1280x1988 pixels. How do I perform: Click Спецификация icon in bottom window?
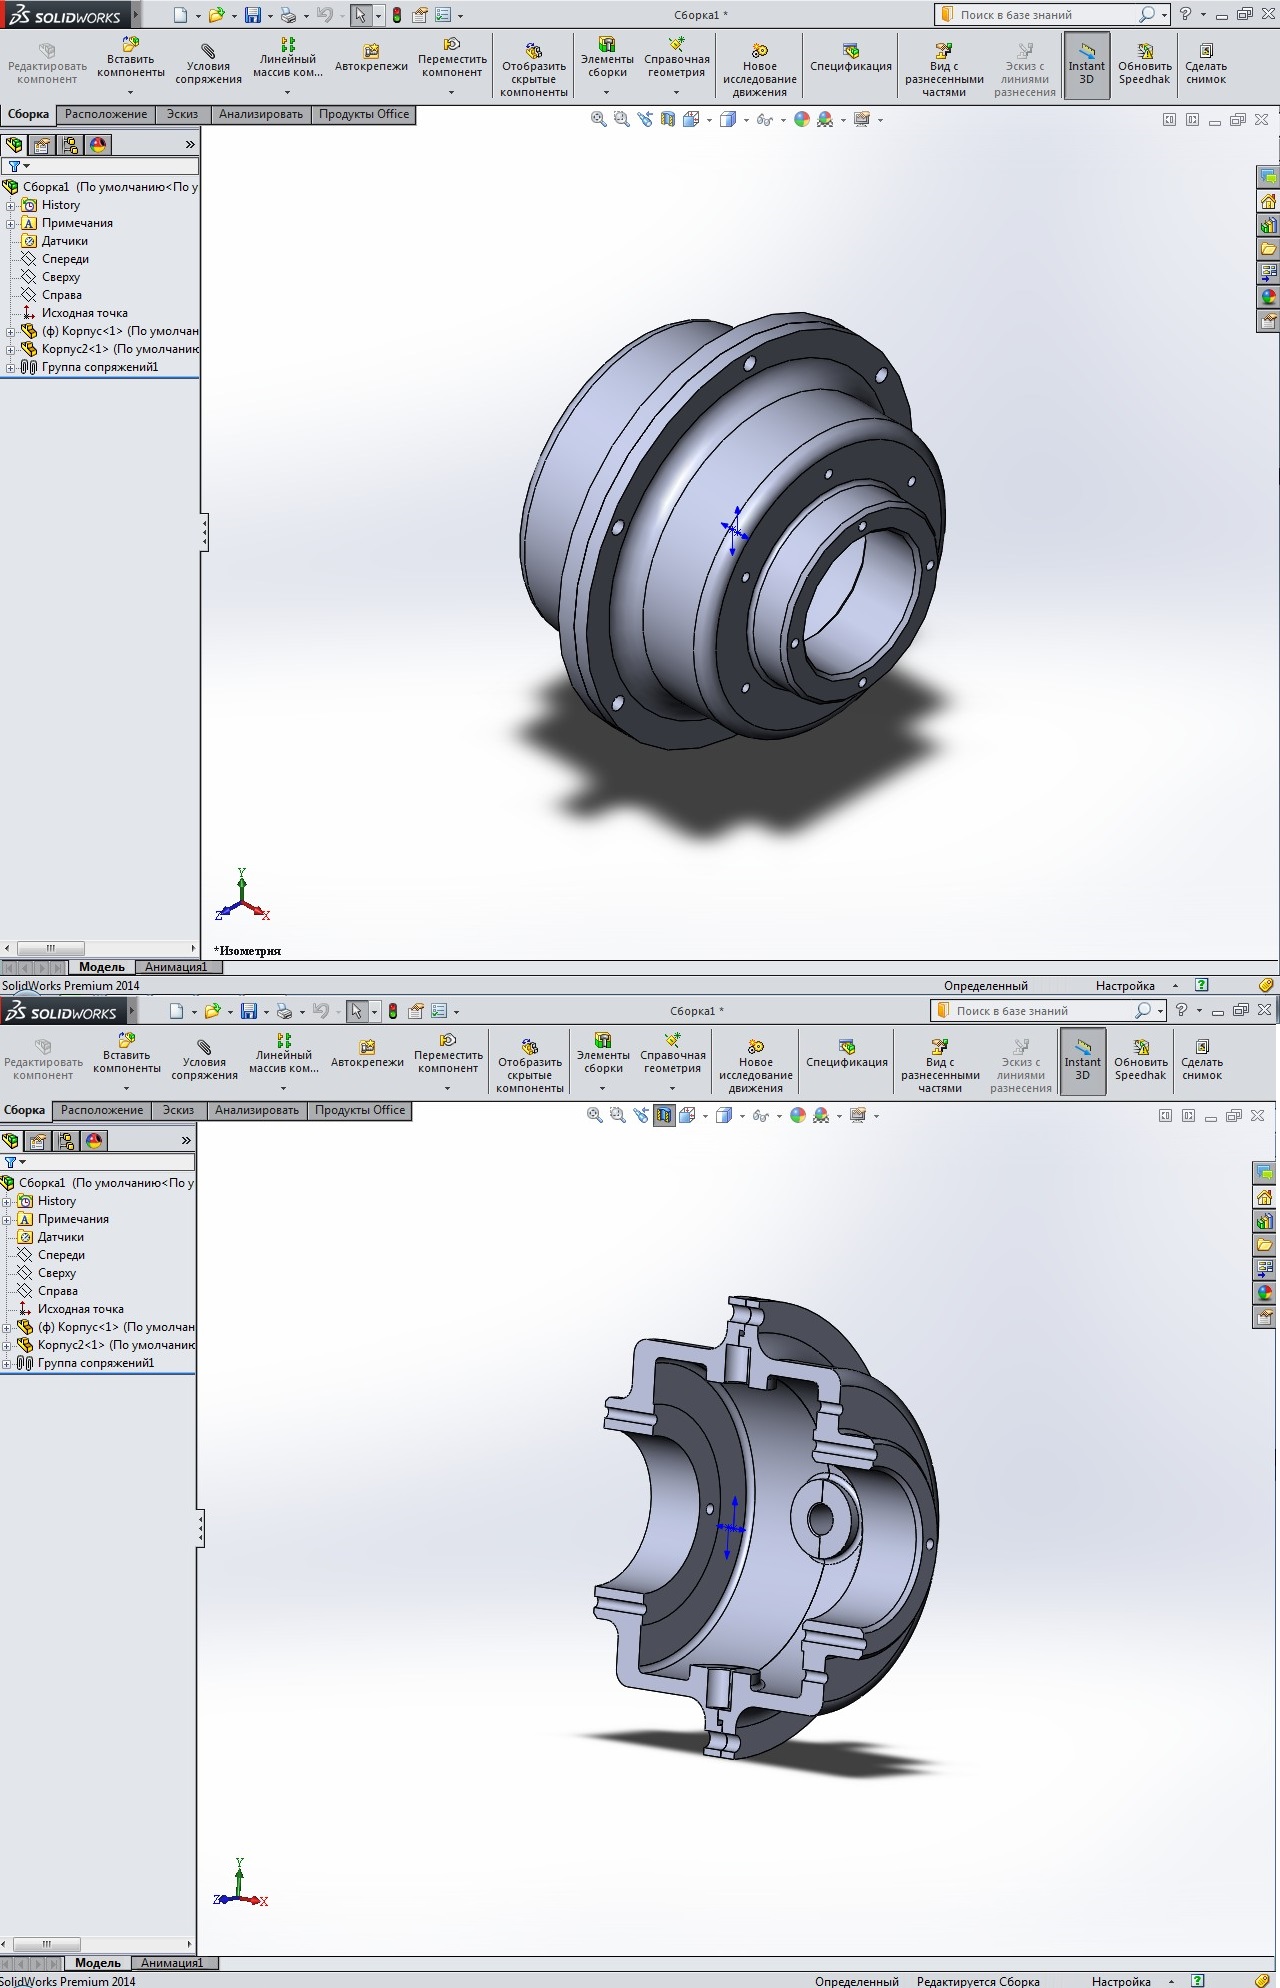[847, 1047]
